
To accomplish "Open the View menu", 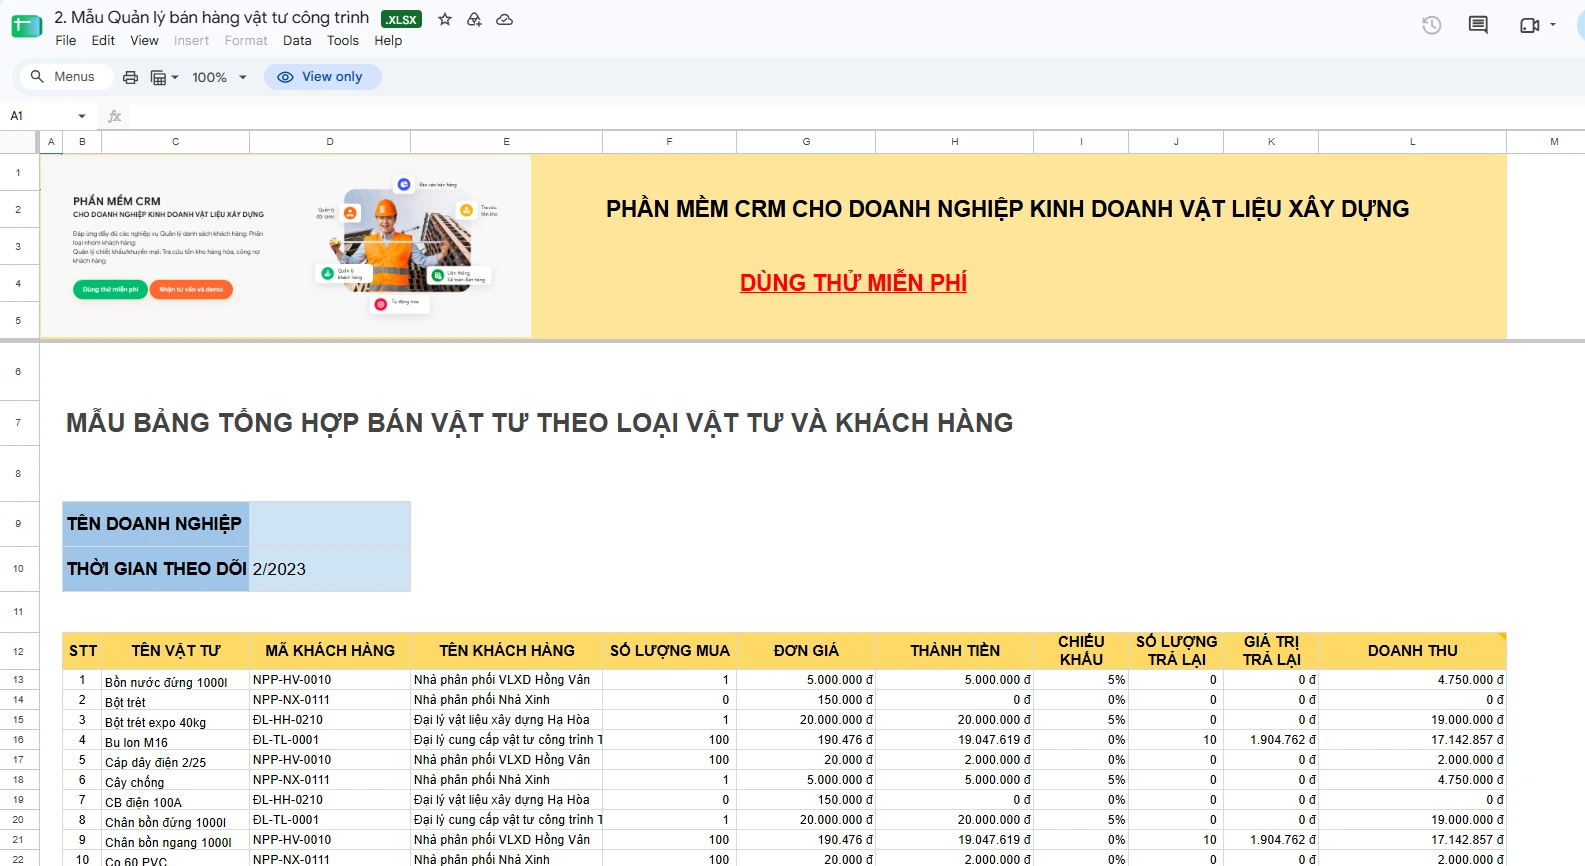I will click(x=144, y=41).
